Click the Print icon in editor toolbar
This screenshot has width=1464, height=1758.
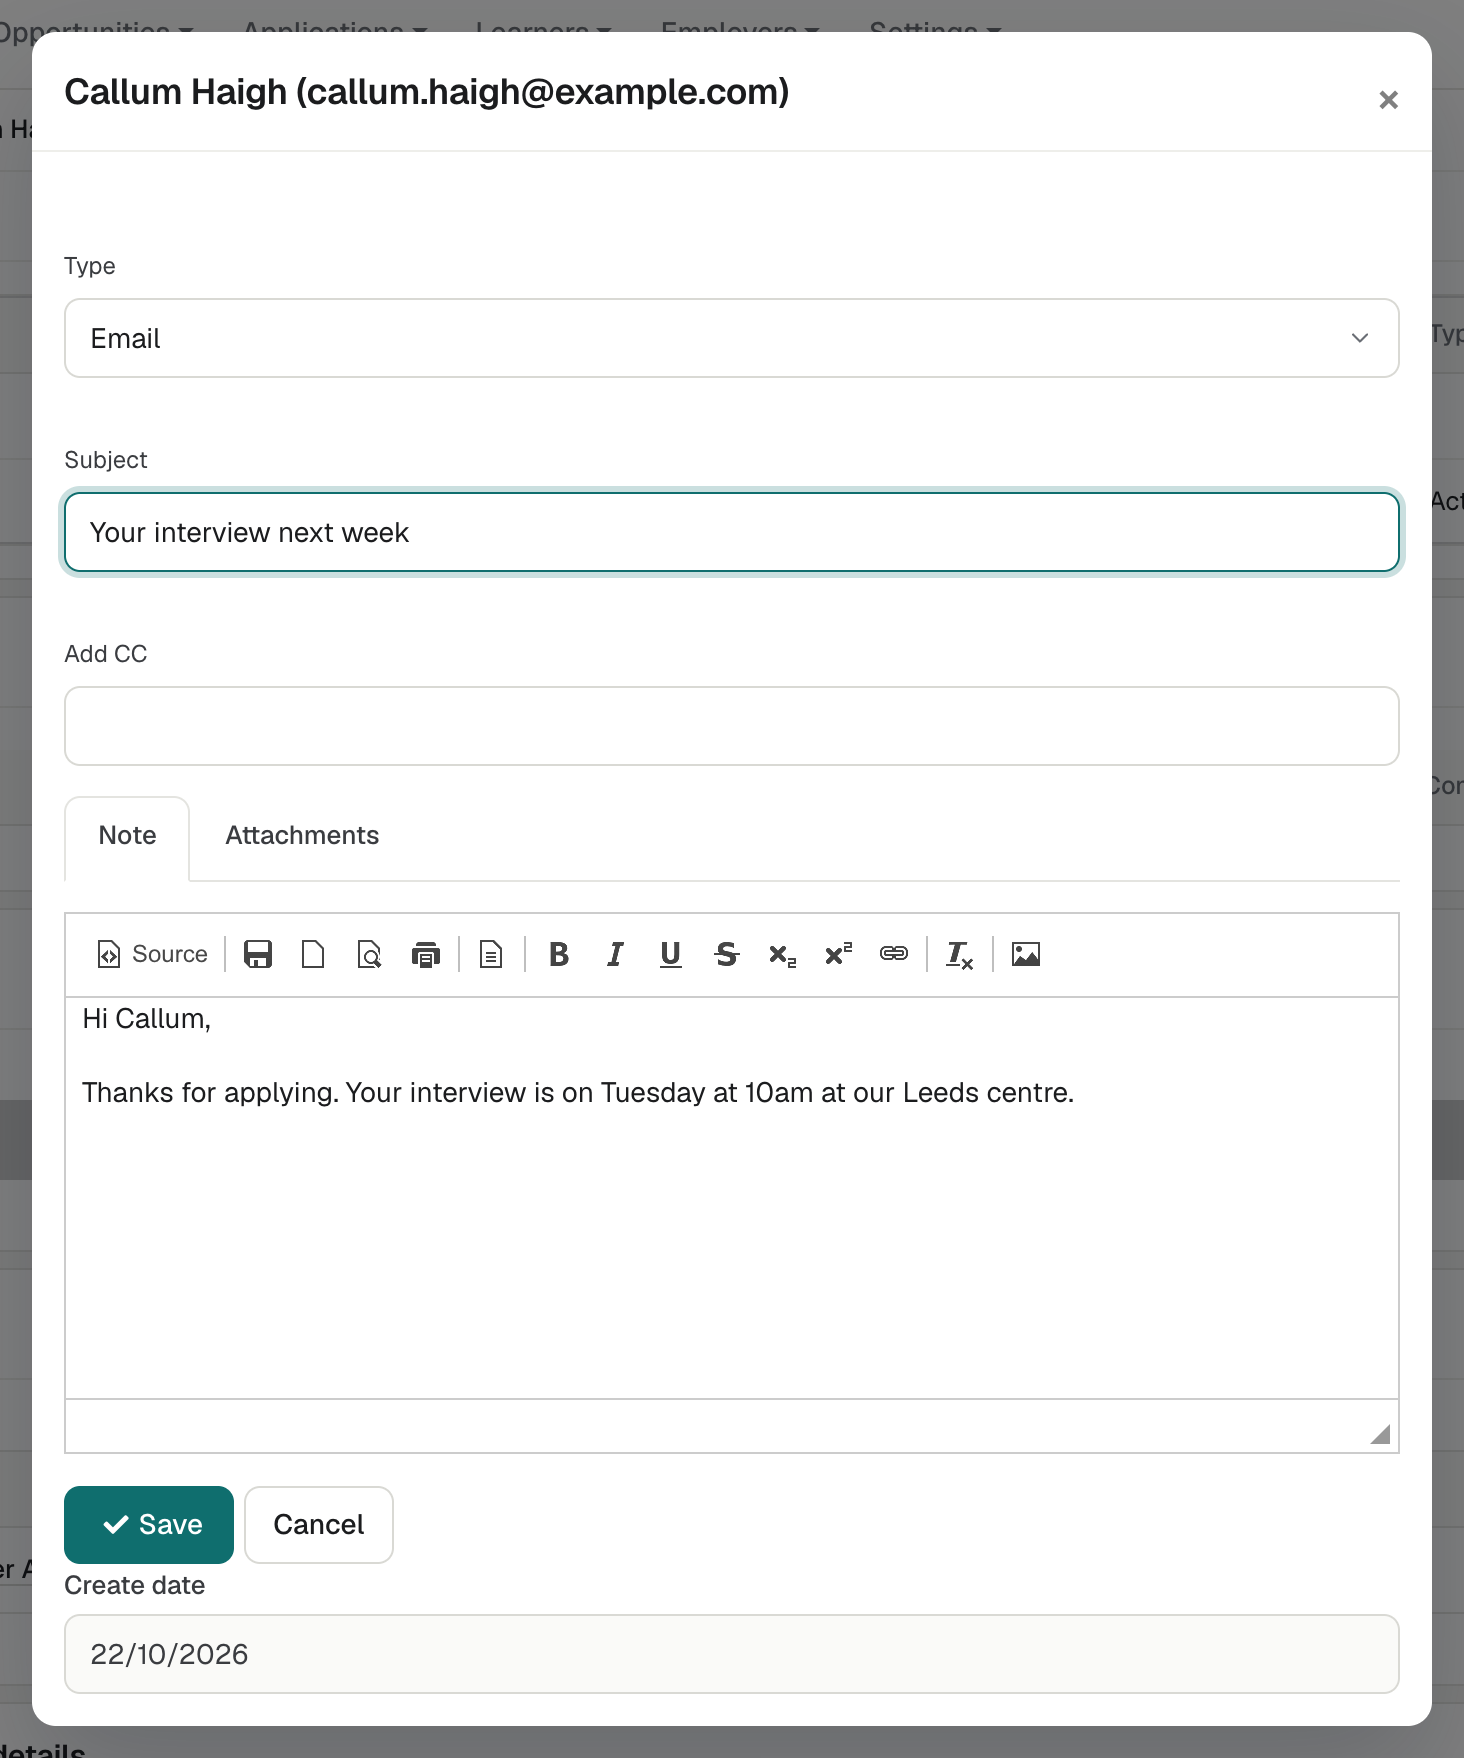coord(426,954)
